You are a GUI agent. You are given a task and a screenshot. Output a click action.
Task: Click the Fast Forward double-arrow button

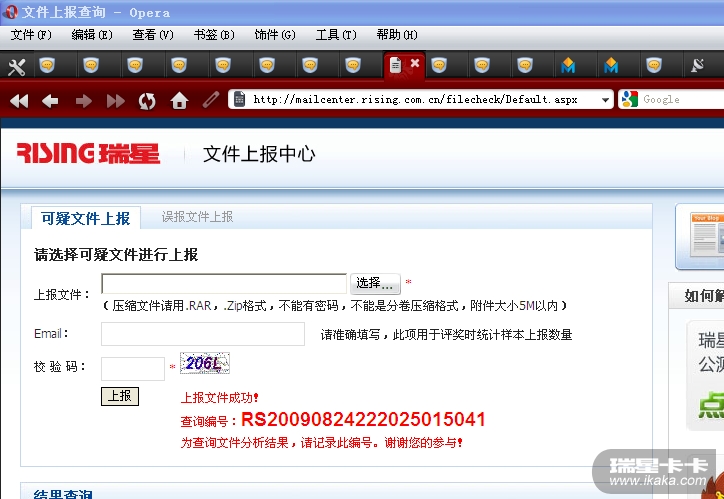click(x=115, y=101)
